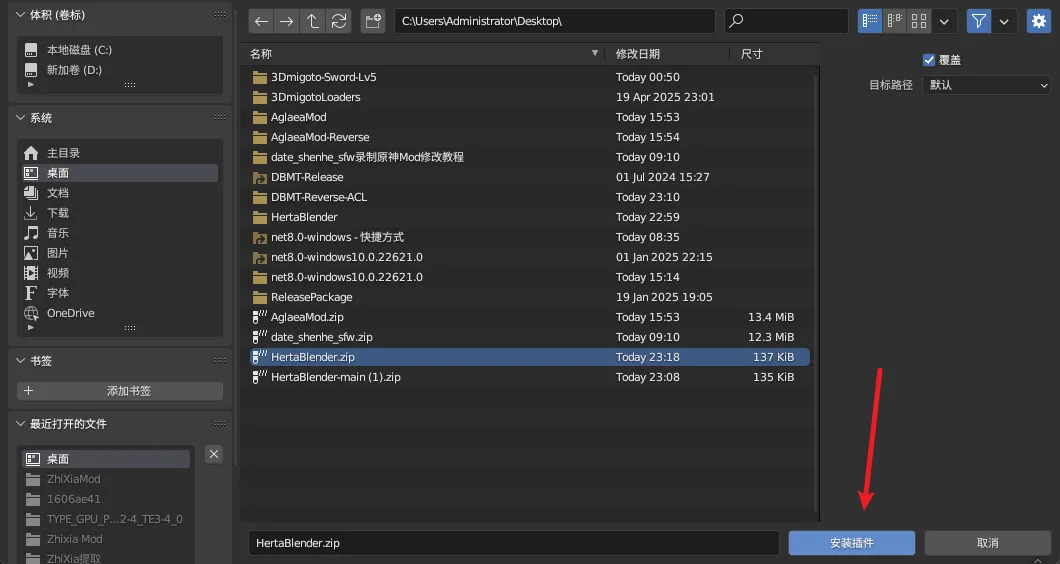Click the HertaBlender.zip filename field
The image size is (1060, 564).
coord(514,543)
